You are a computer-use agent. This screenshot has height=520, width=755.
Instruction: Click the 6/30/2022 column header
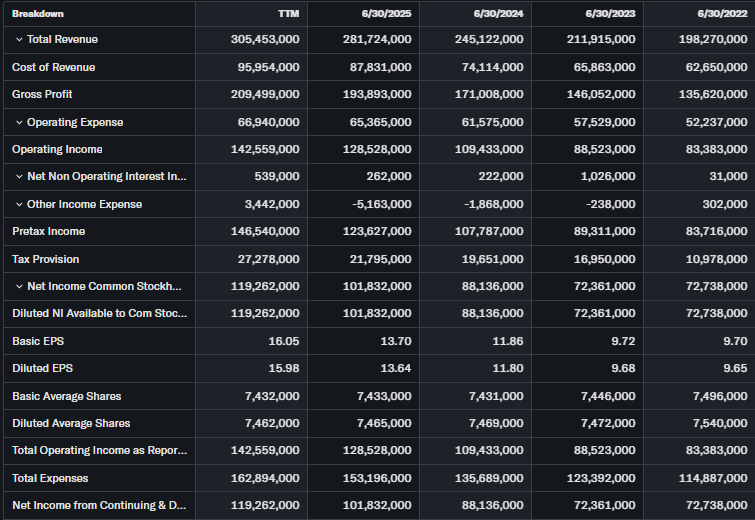(x=724, y=13)
